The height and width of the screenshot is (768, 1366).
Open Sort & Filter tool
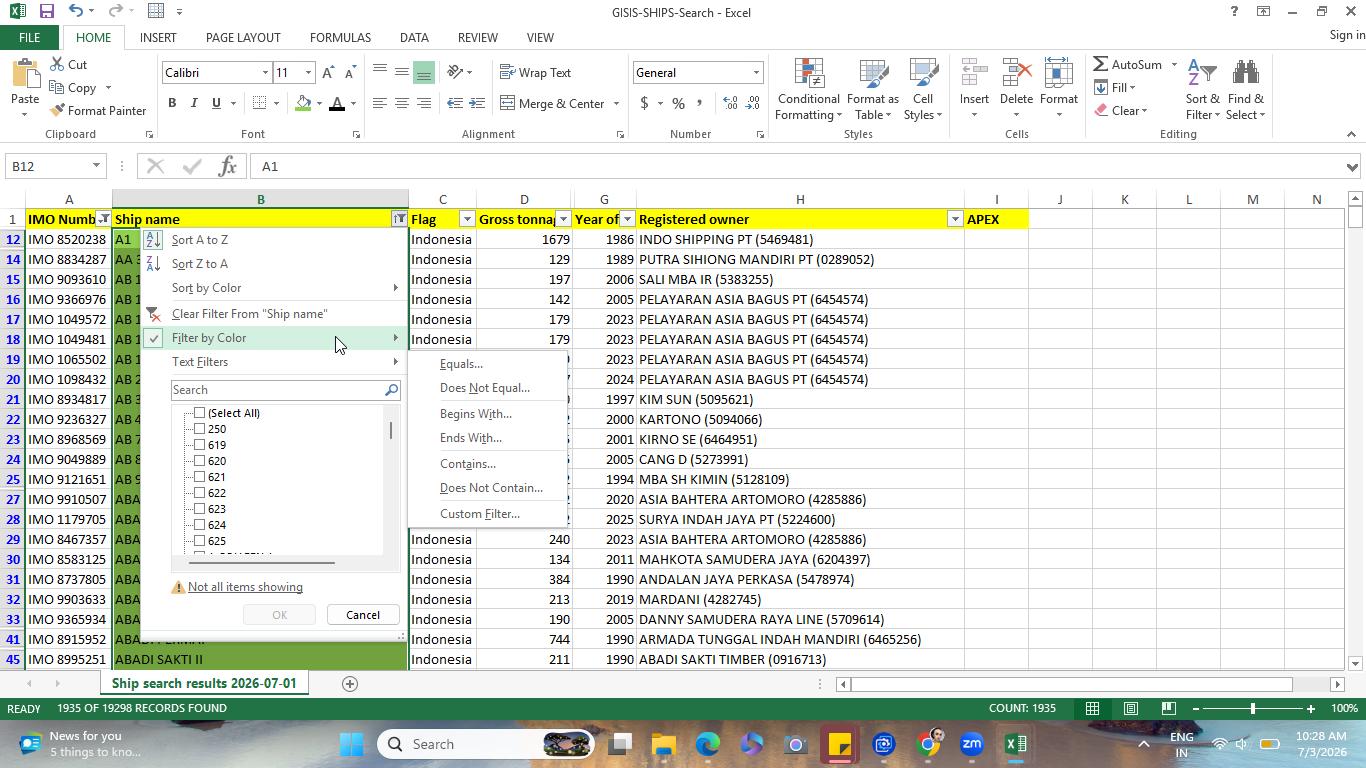(1203, 89)
